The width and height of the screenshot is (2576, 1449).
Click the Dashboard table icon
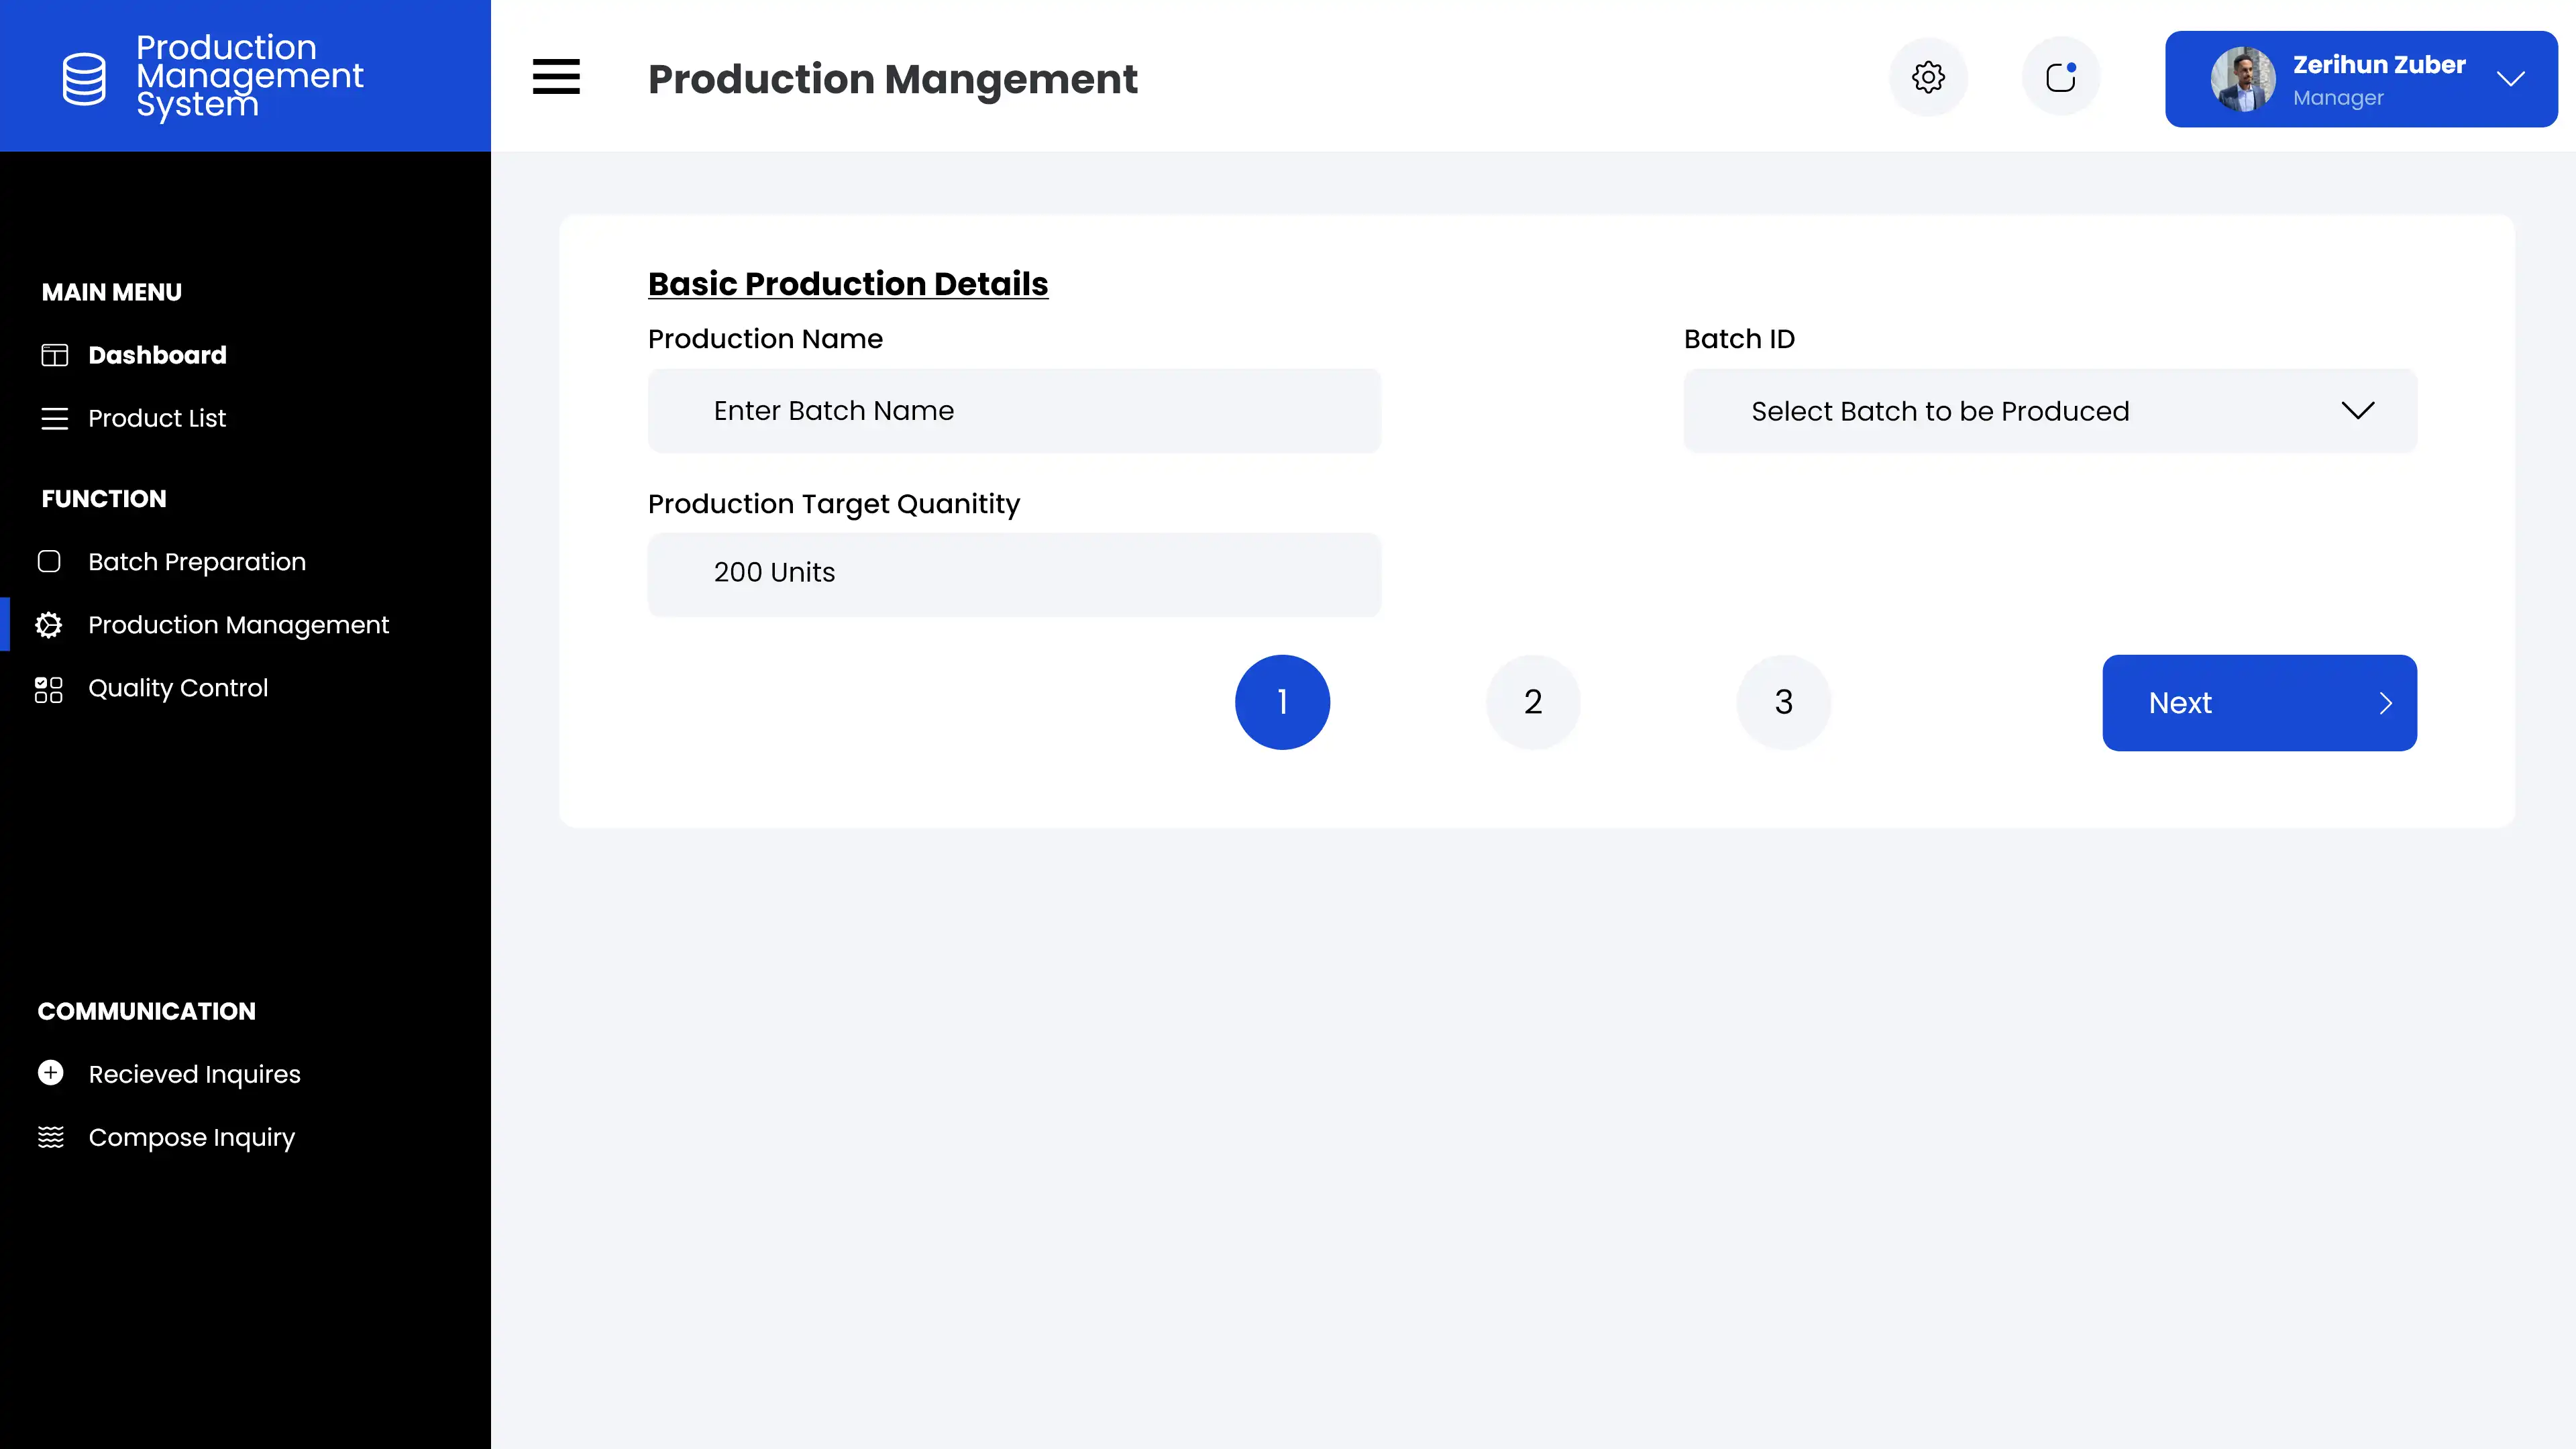[54, 355]
